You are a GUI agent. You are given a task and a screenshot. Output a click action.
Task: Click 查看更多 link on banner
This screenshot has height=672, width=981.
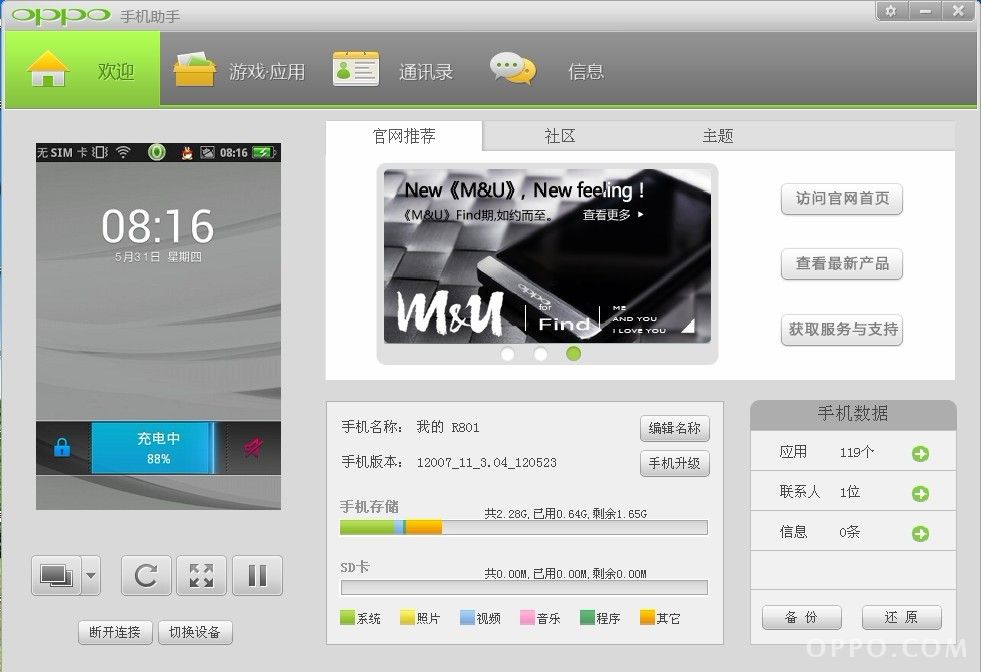coord(612,215)
